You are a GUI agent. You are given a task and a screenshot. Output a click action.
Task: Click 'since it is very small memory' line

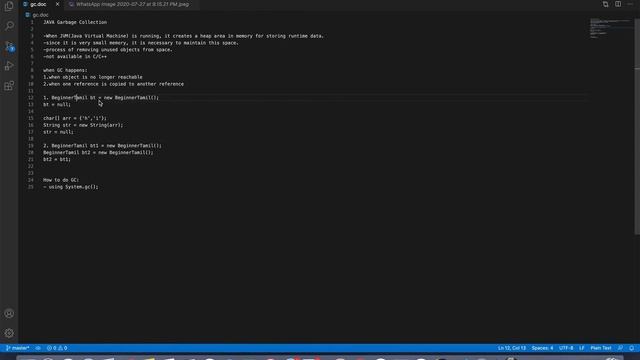click(141, 43)
